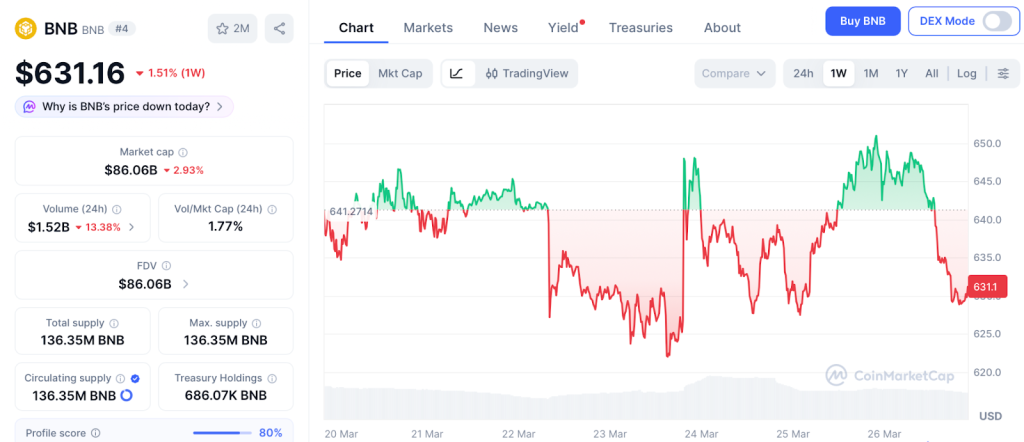Viewport: 1024px width, 442px height.
Task: Open "Why is BNB's price down today?"
Action: (124, 106)
